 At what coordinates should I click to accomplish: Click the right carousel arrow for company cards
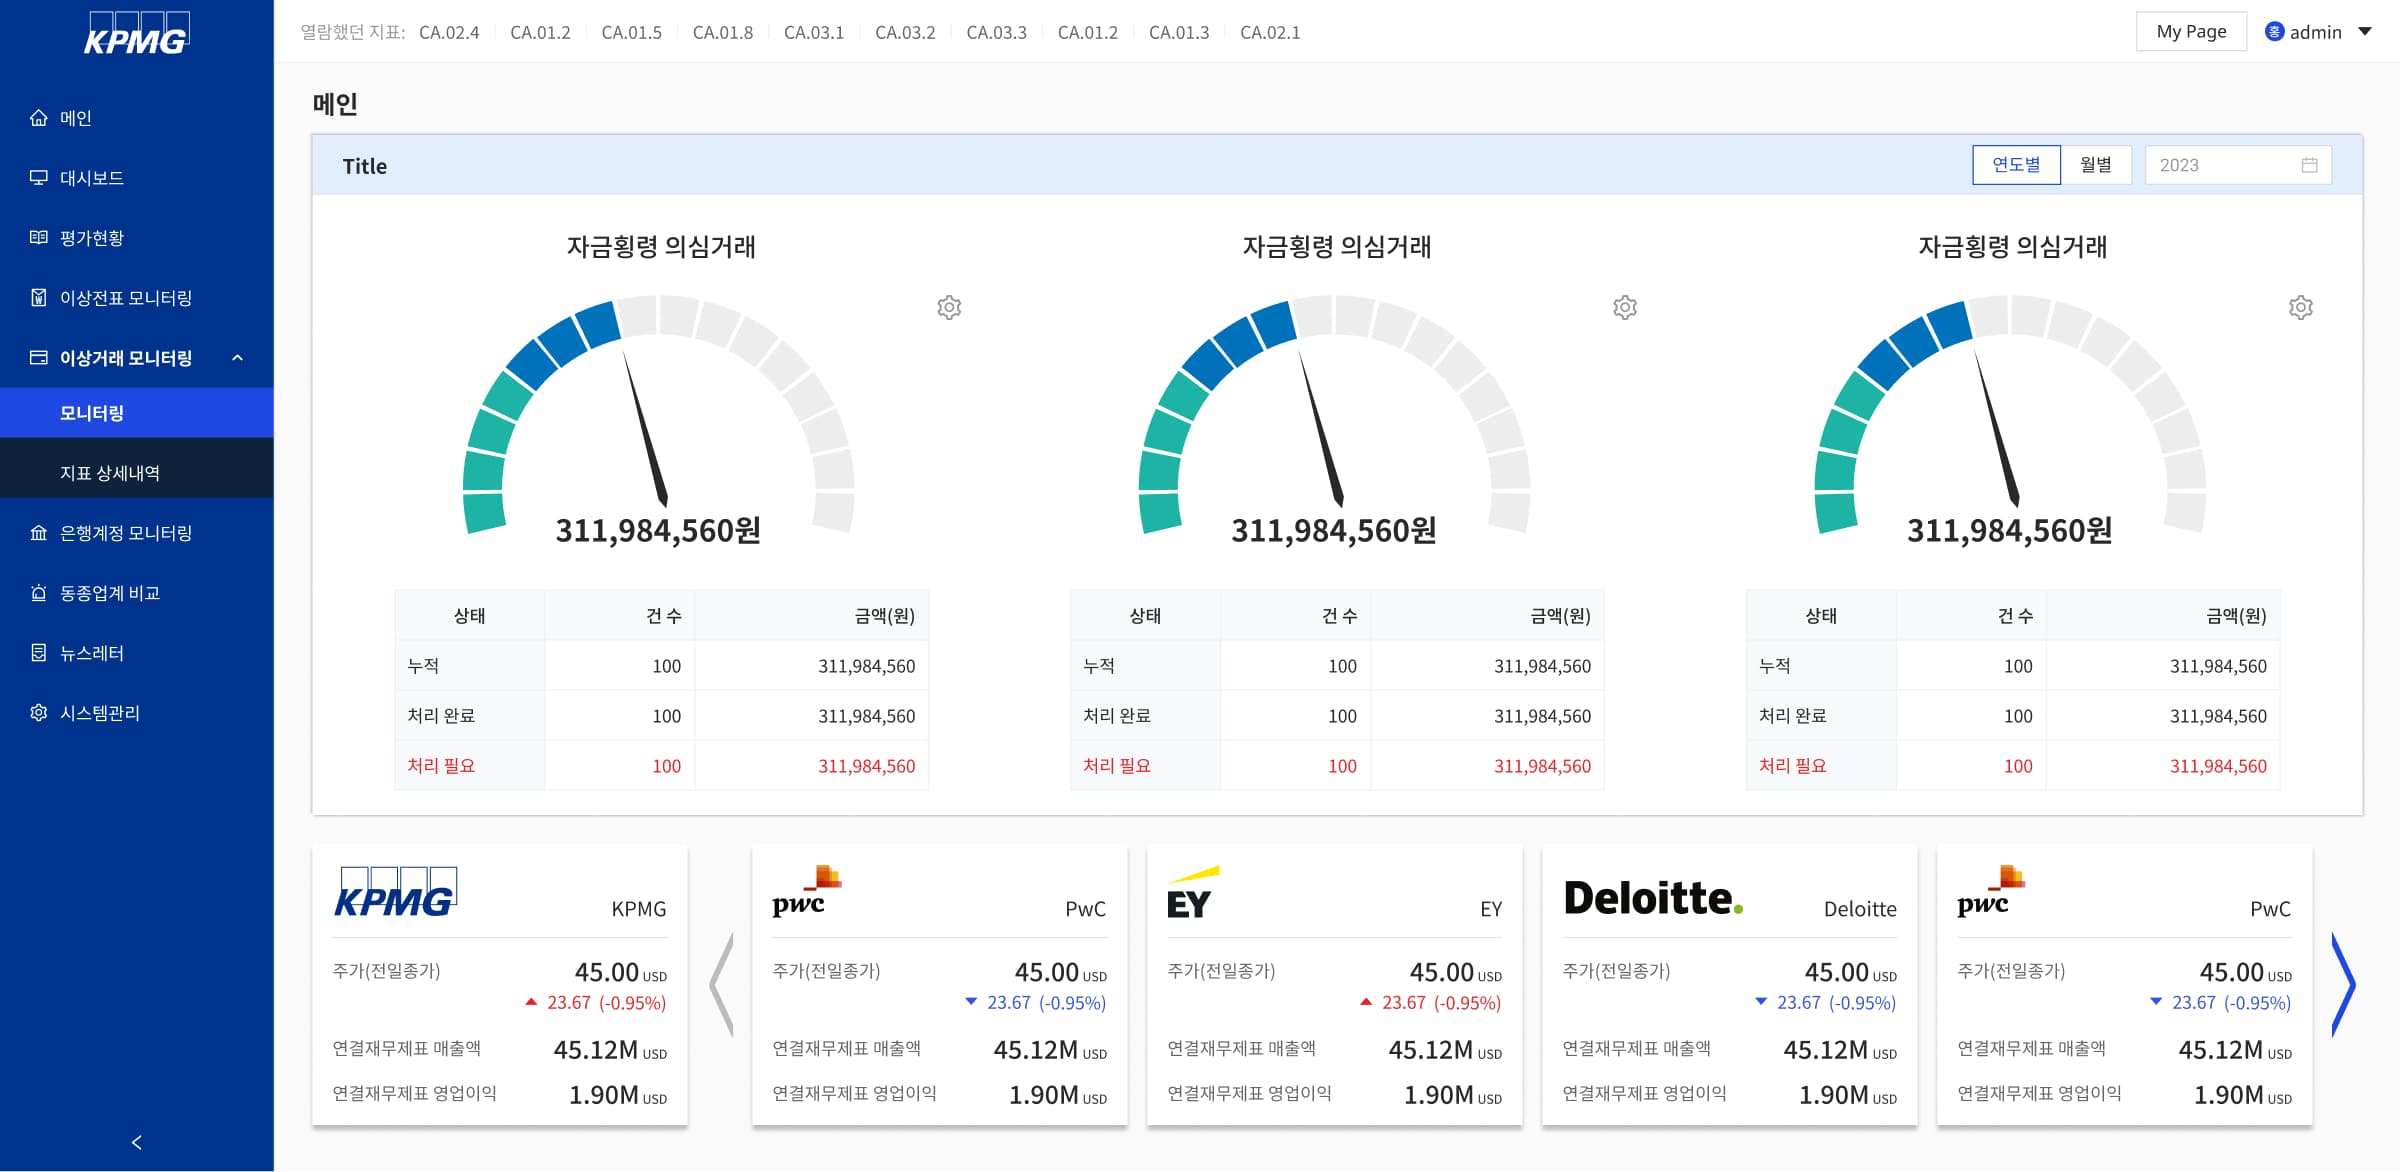2344,985
